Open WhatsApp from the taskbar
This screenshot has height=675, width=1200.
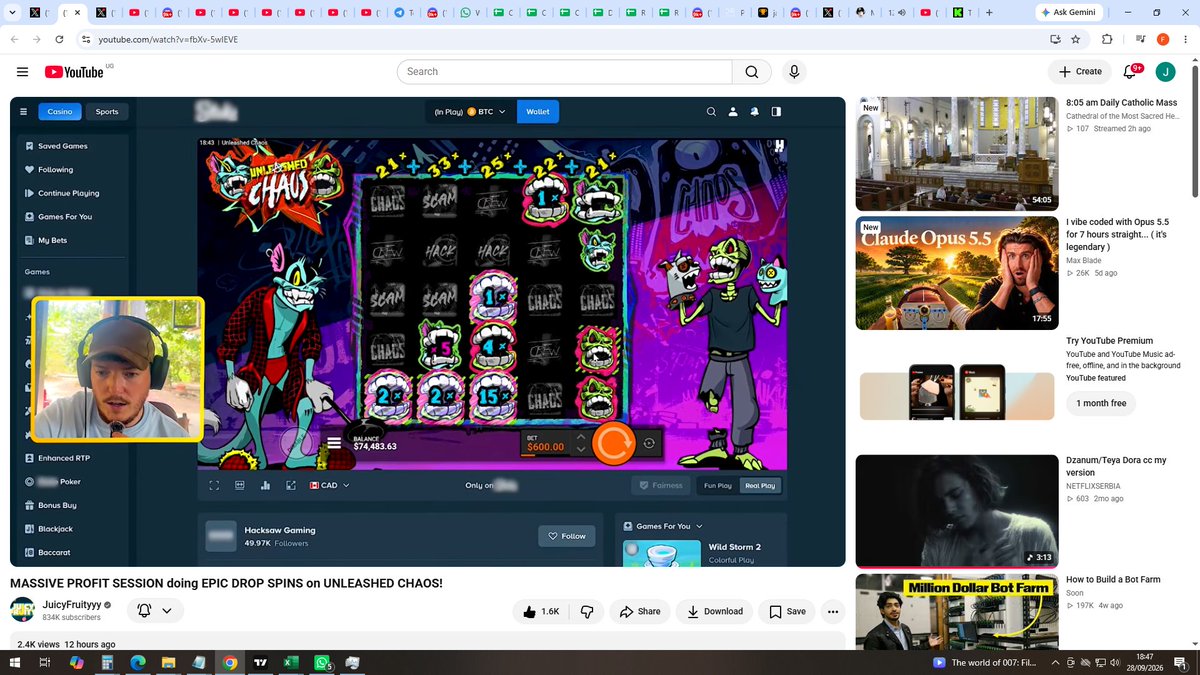(322, 663)
